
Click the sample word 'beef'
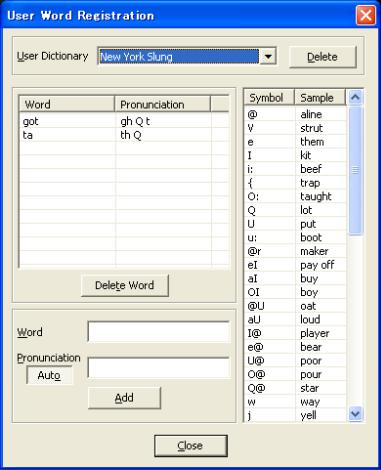pyautogui.click(x=311, y=169)
